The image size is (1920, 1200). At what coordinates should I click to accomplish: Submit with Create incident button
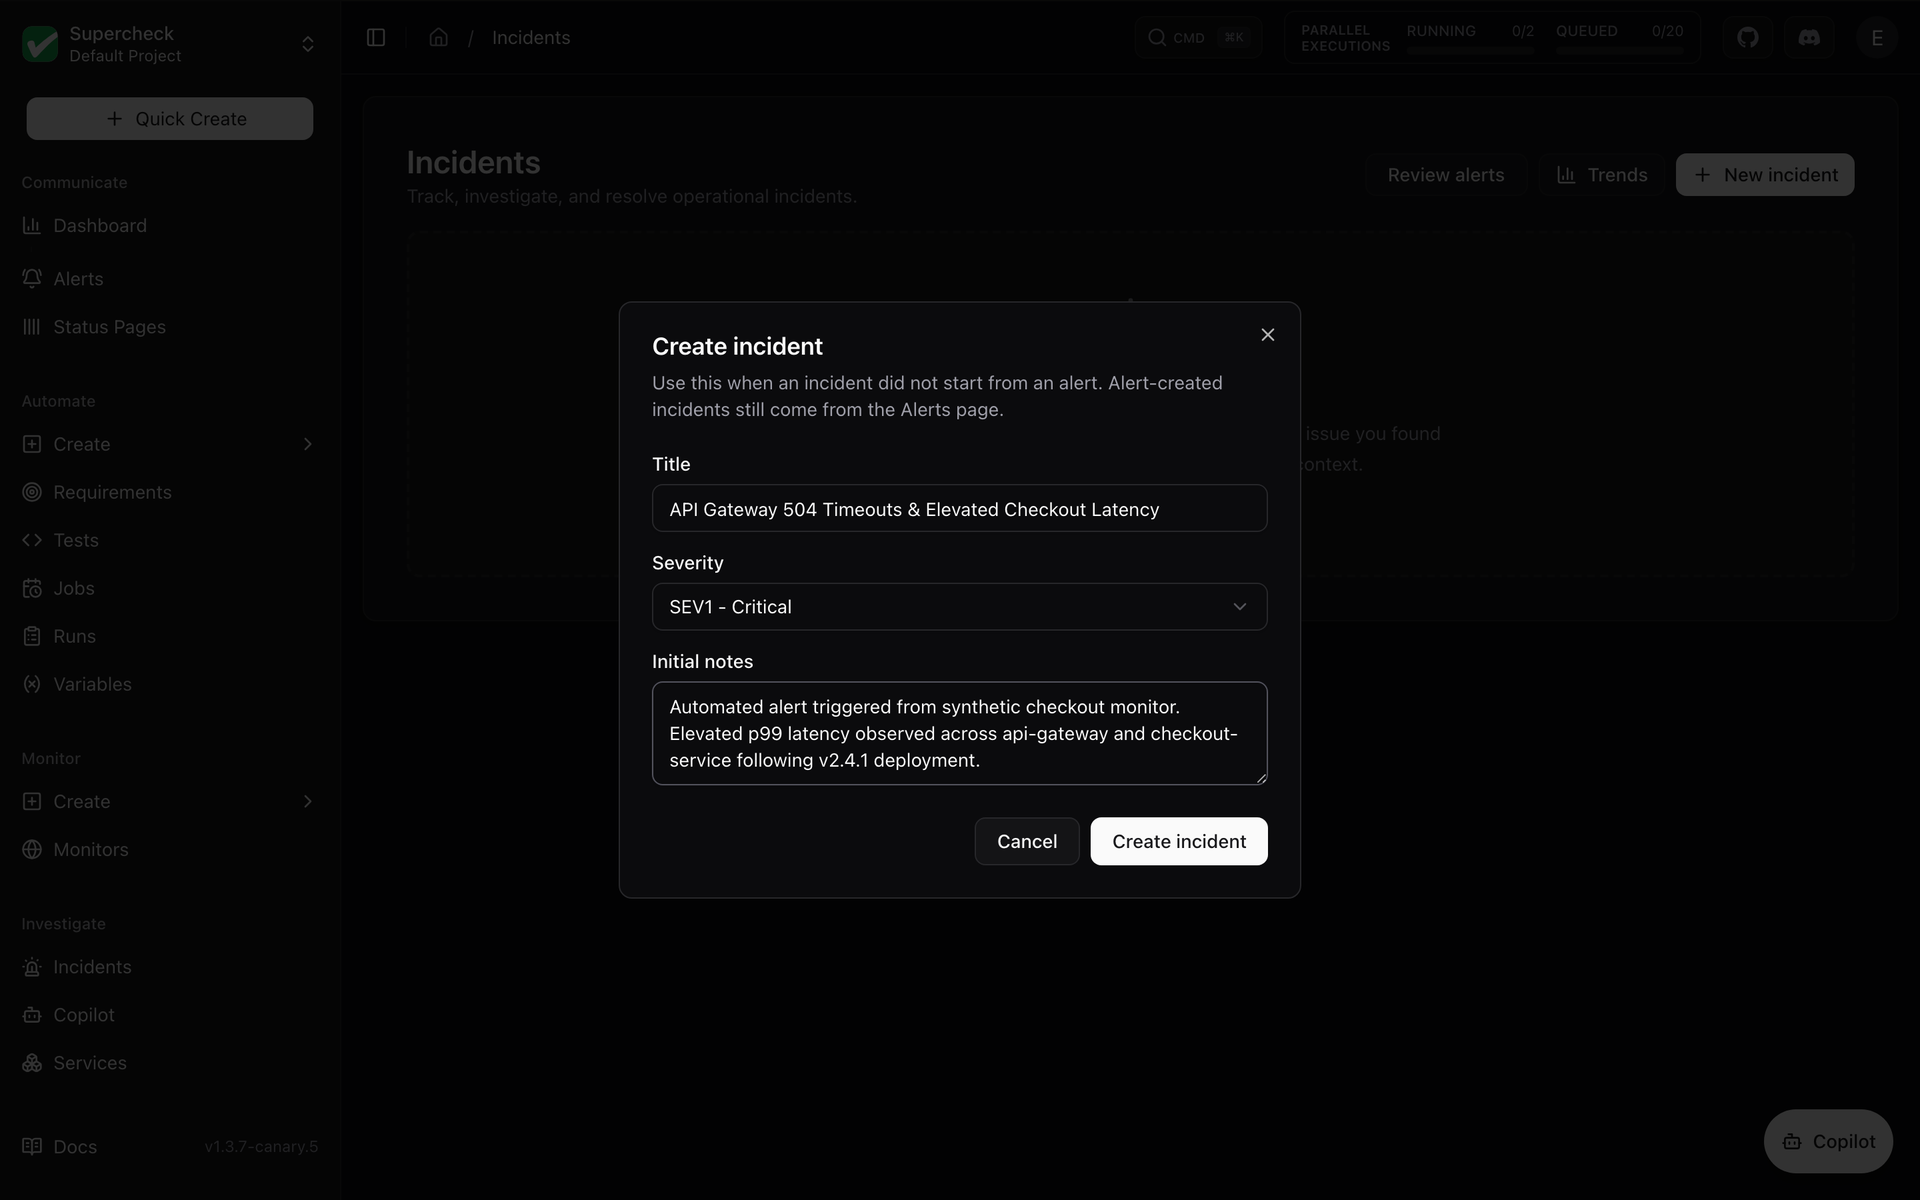[x=1179, y=841]
